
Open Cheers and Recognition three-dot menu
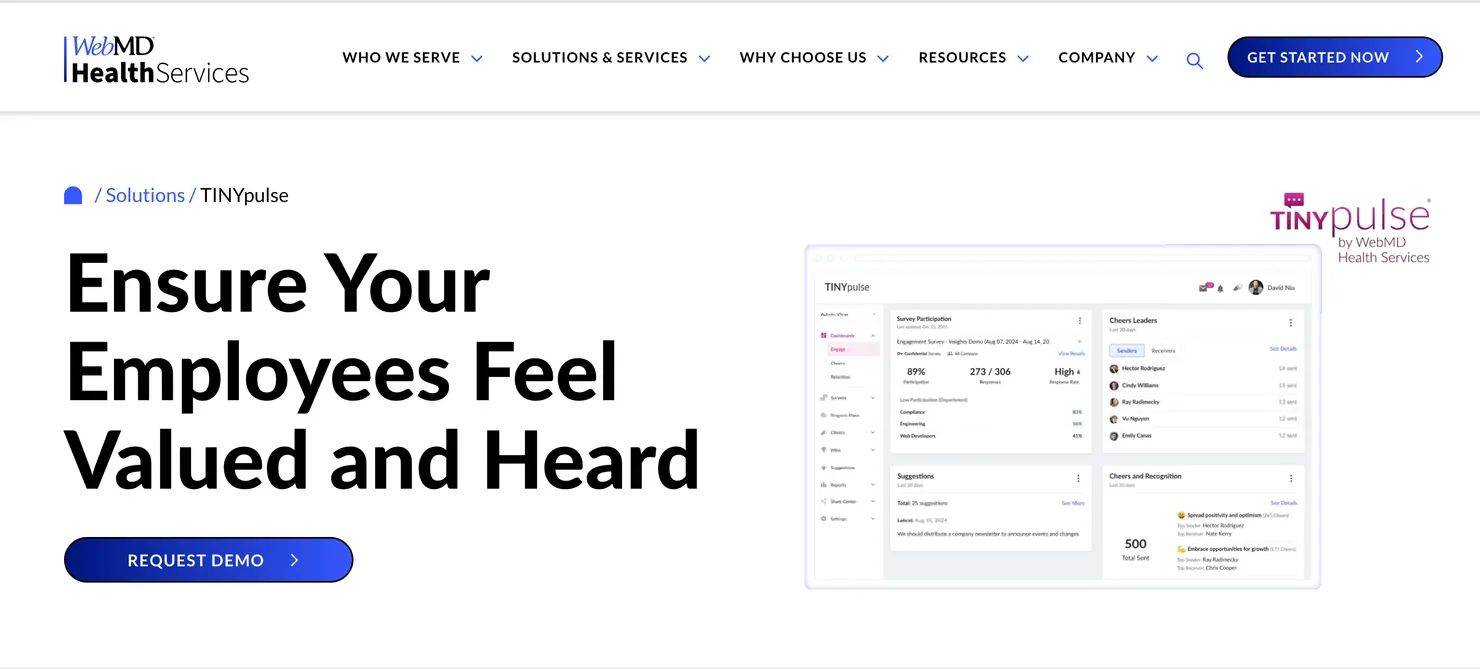pos(1291,478)
